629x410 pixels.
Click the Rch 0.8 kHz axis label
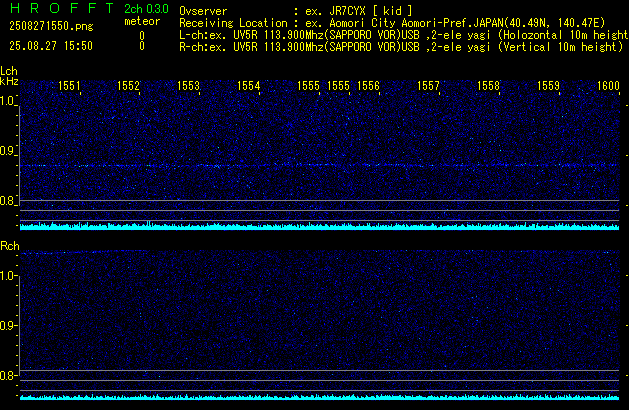tap(7, 375)
